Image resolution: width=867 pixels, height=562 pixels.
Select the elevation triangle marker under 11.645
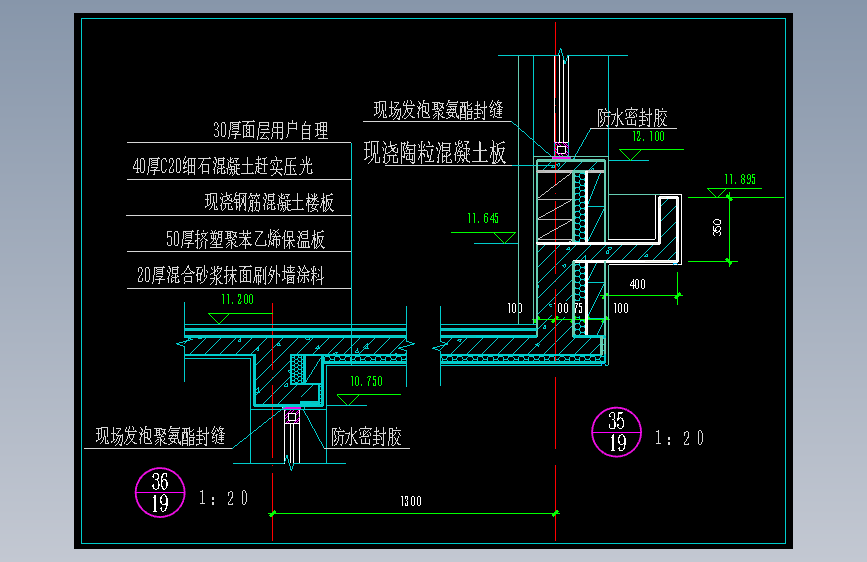coord(504,238)
